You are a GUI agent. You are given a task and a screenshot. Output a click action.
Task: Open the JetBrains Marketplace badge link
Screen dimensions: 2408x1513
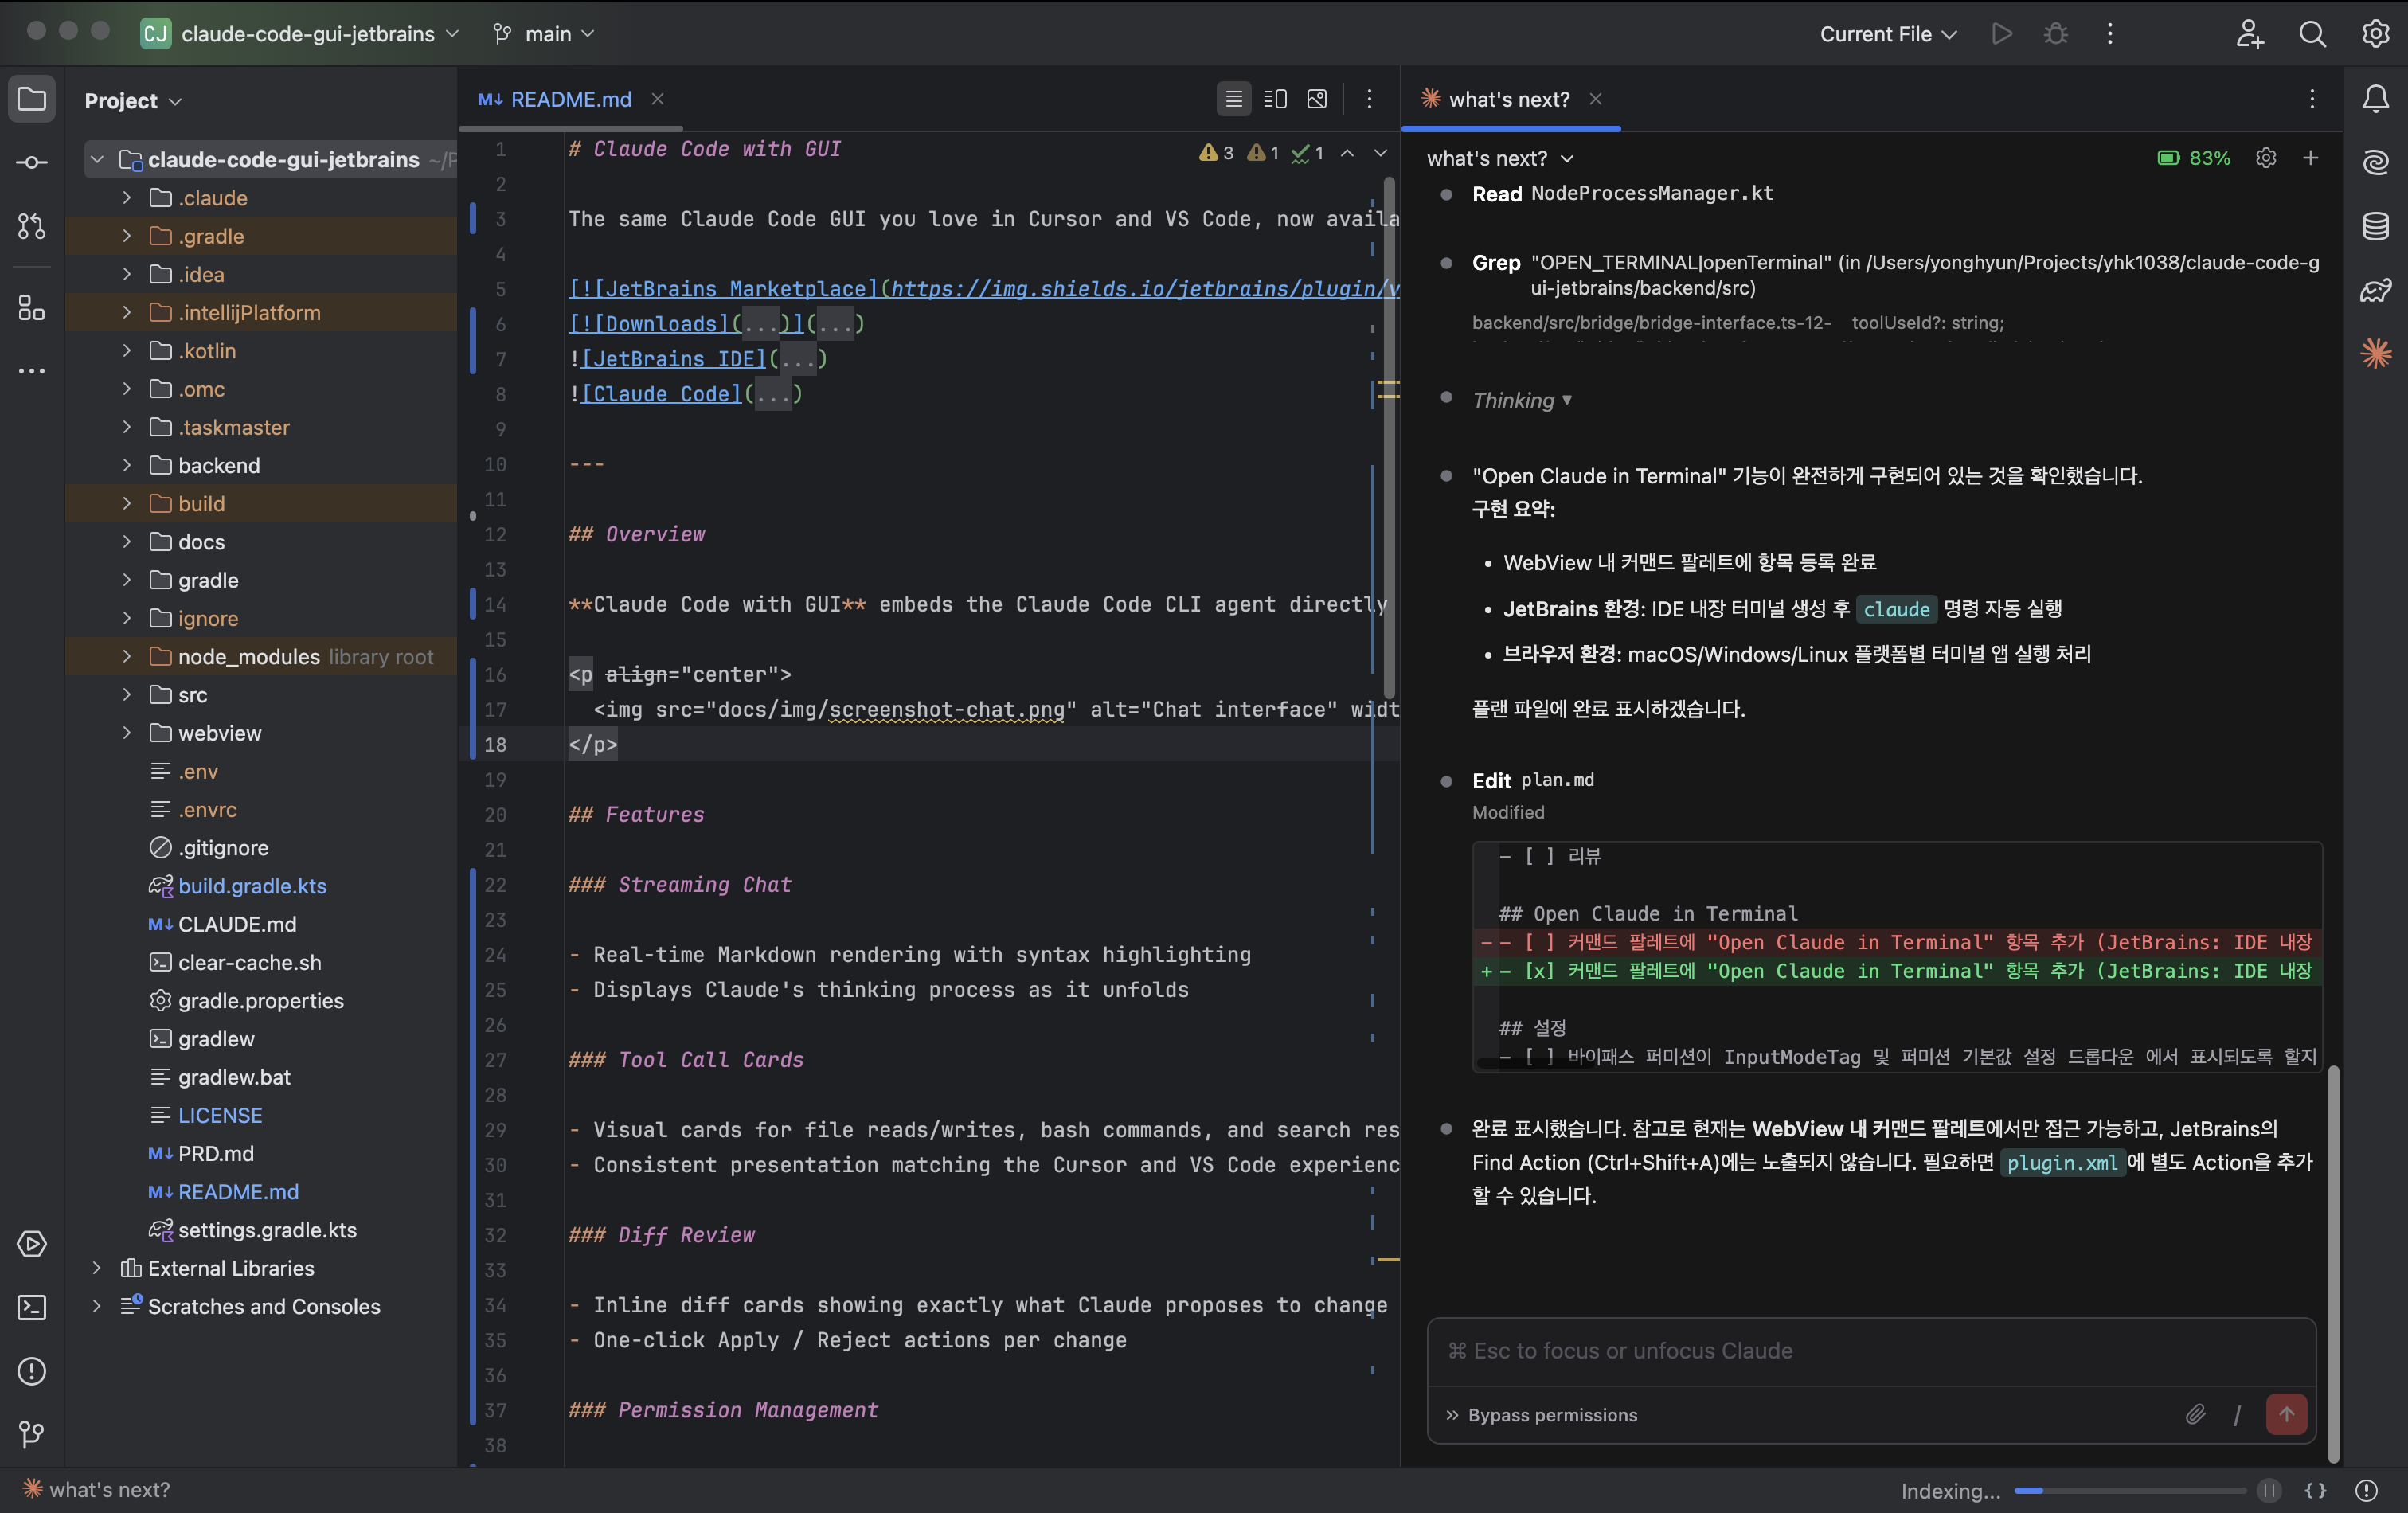point(984,289)
